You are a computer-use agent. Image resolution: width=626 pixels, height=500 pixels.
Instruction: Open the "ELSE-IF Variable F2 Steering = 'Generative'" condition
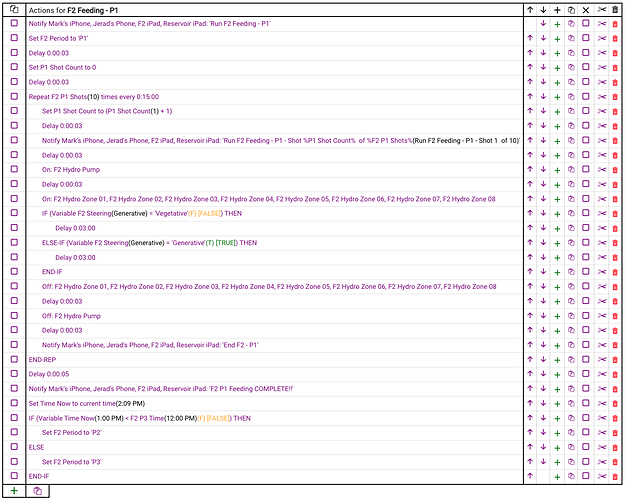(149, 243)
